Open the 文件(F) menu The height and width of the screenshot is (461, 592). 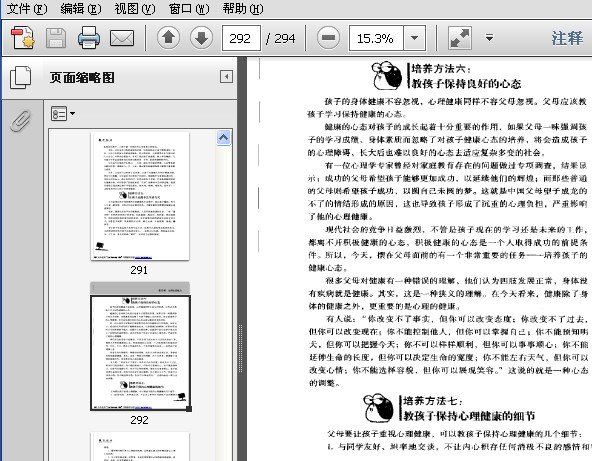coord(27,8)
